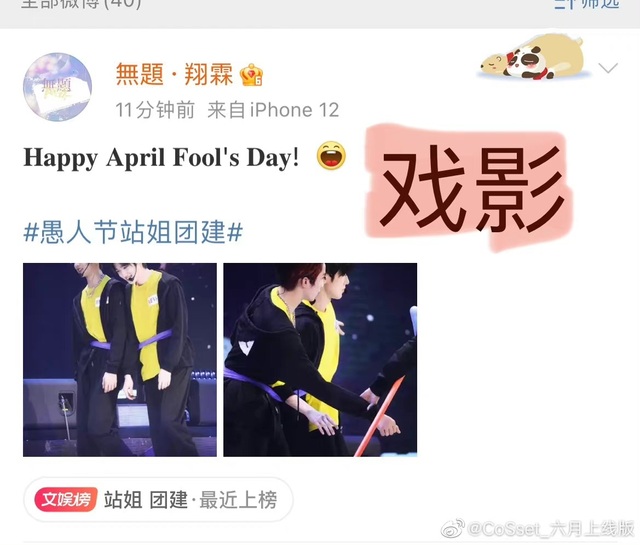Open the 無題·翔霖 profile avatar
This screenshot has width=640, height=545.
(x=57, y=87)
